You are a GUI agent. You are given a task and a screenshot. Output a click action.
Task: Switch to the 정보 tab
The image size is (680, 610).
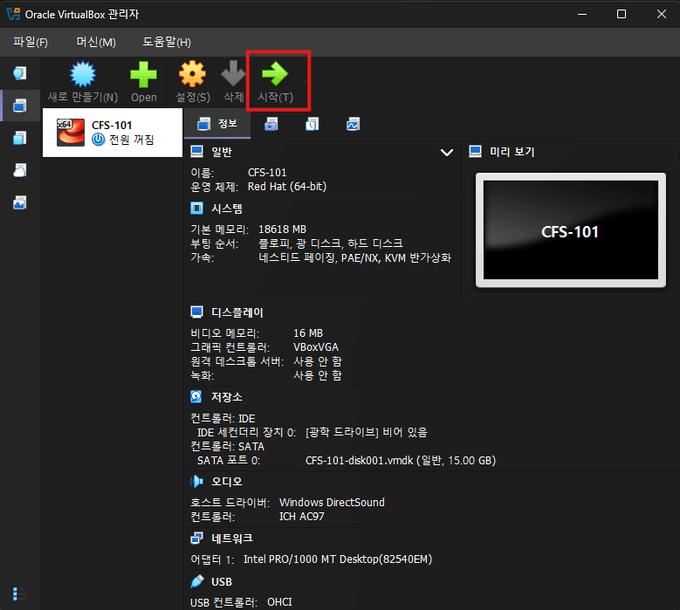pos(217,125)
